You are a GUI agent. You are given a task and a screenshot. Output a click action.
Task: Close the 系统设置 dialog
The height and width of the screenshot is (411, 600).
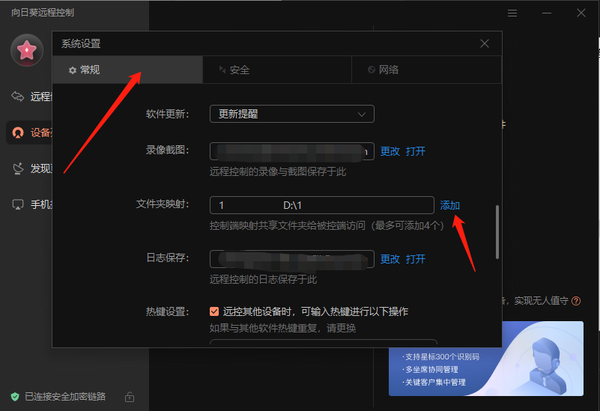tap(484, 44)
